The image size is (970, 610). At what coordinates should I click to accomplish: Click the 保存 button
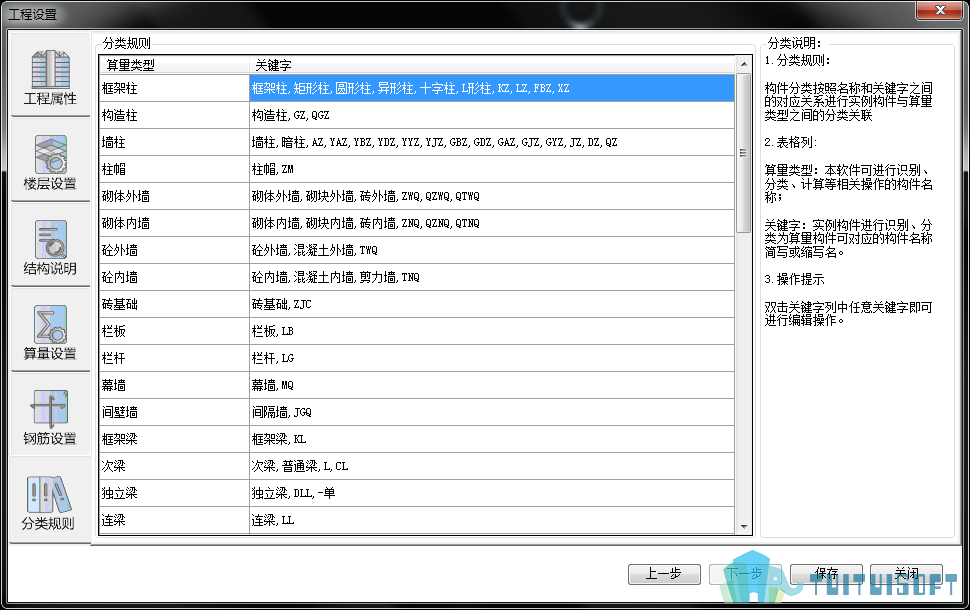[x=826, y=574]
